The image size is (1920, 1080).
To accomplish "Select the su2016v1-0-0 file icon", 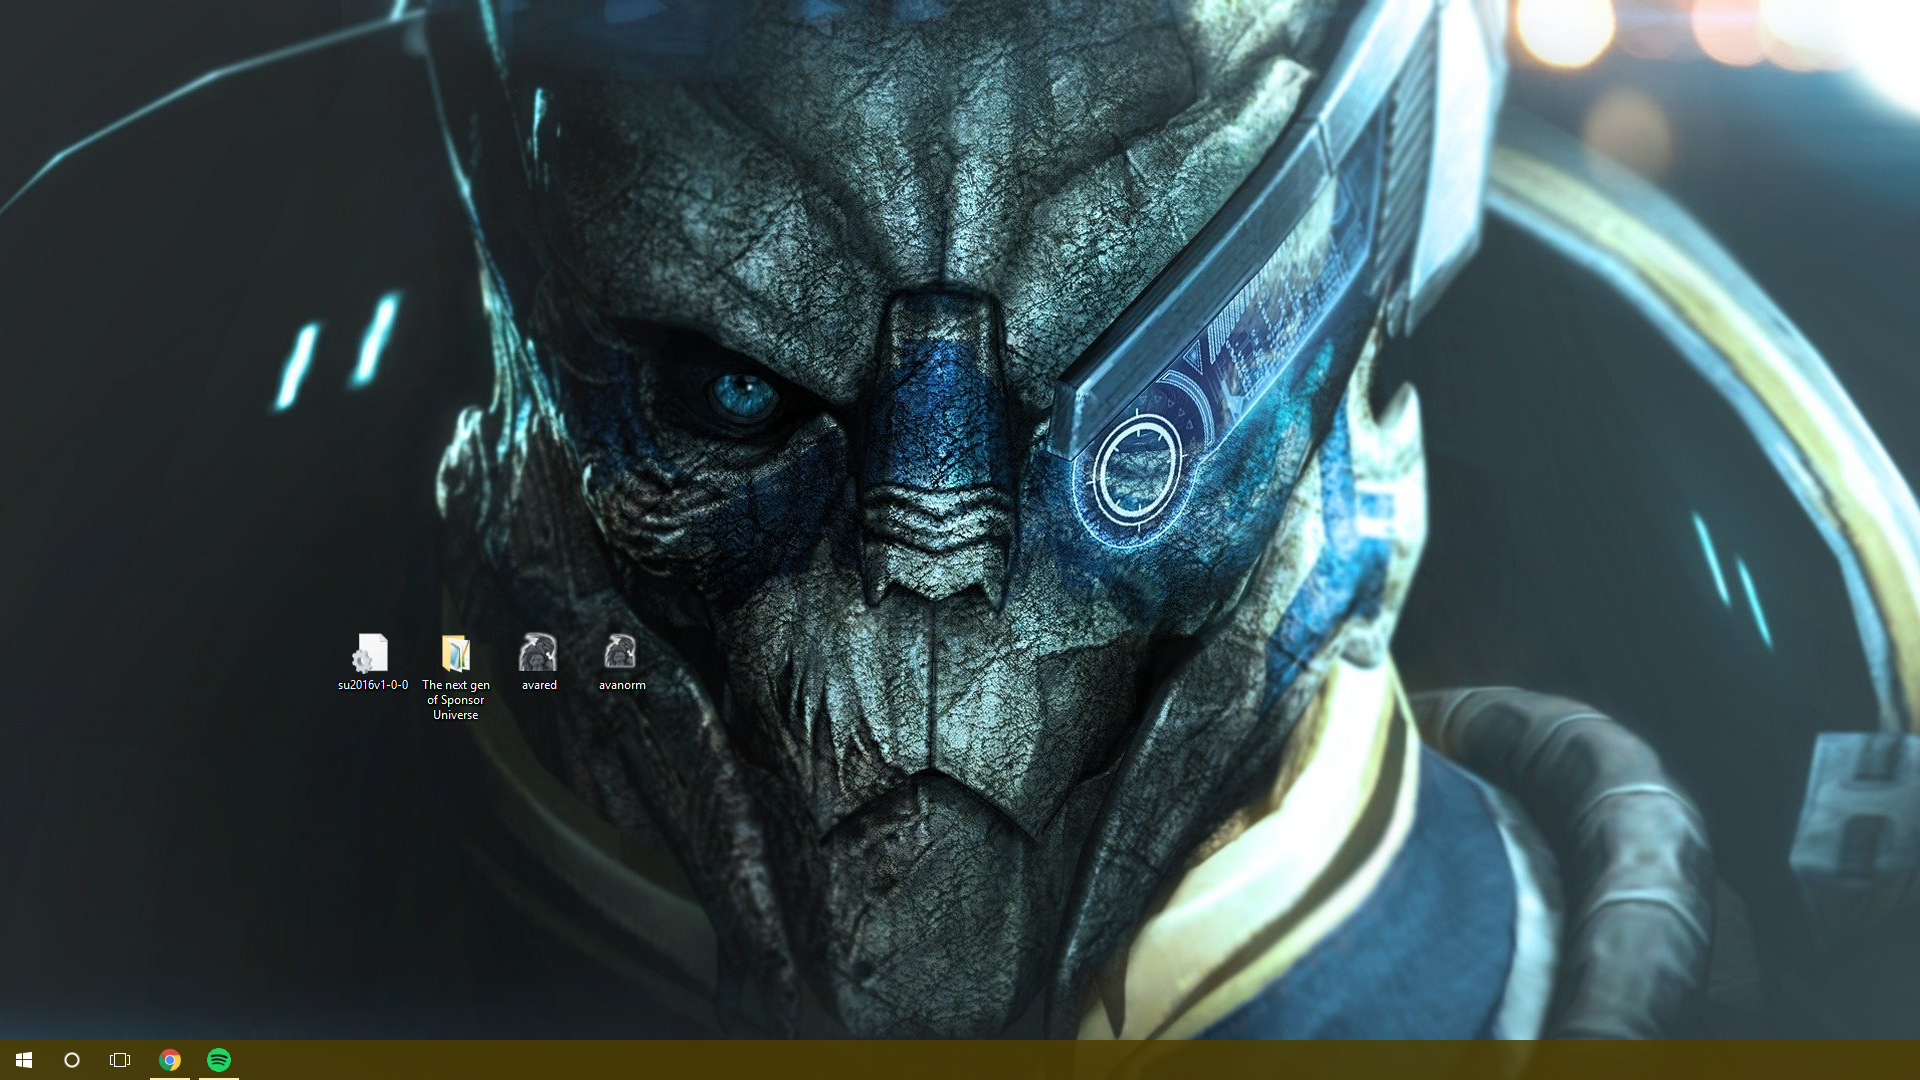I will pos(371,653).
